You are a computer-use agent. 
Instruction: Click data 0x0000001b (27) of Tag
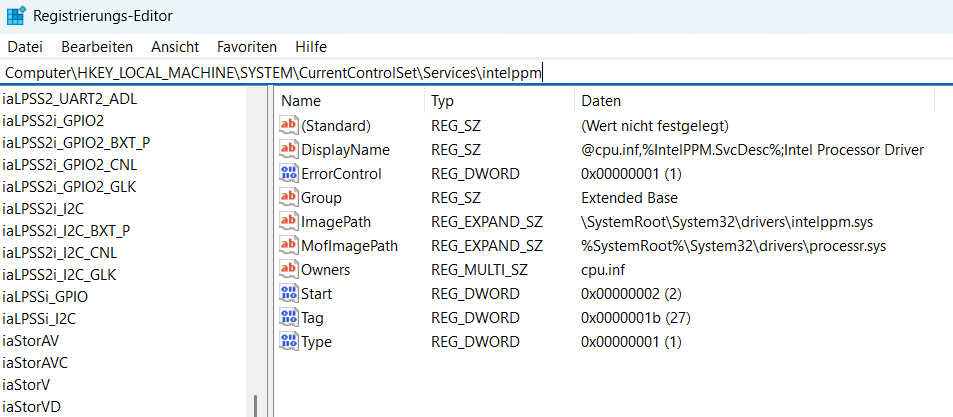[x=636, y=318]
